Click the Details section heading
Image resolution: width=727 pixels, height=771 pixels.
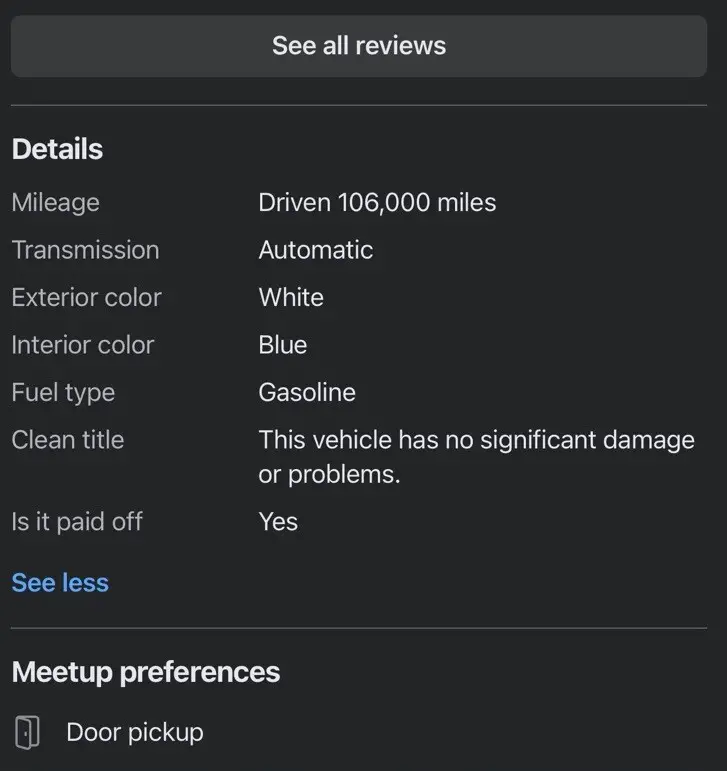pos(57,150)
